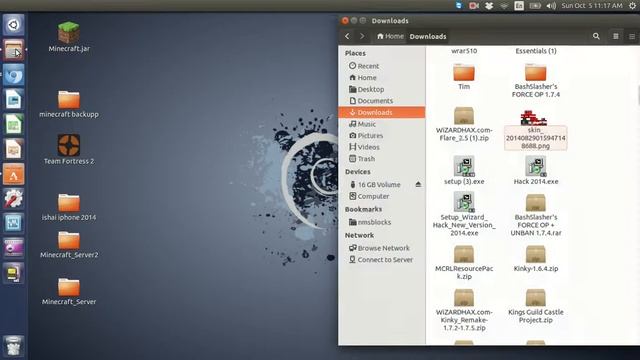Select Team Fortress 2 desktop shortcut
The height and width of the screenshot is (360, 640).
[69, 149]
